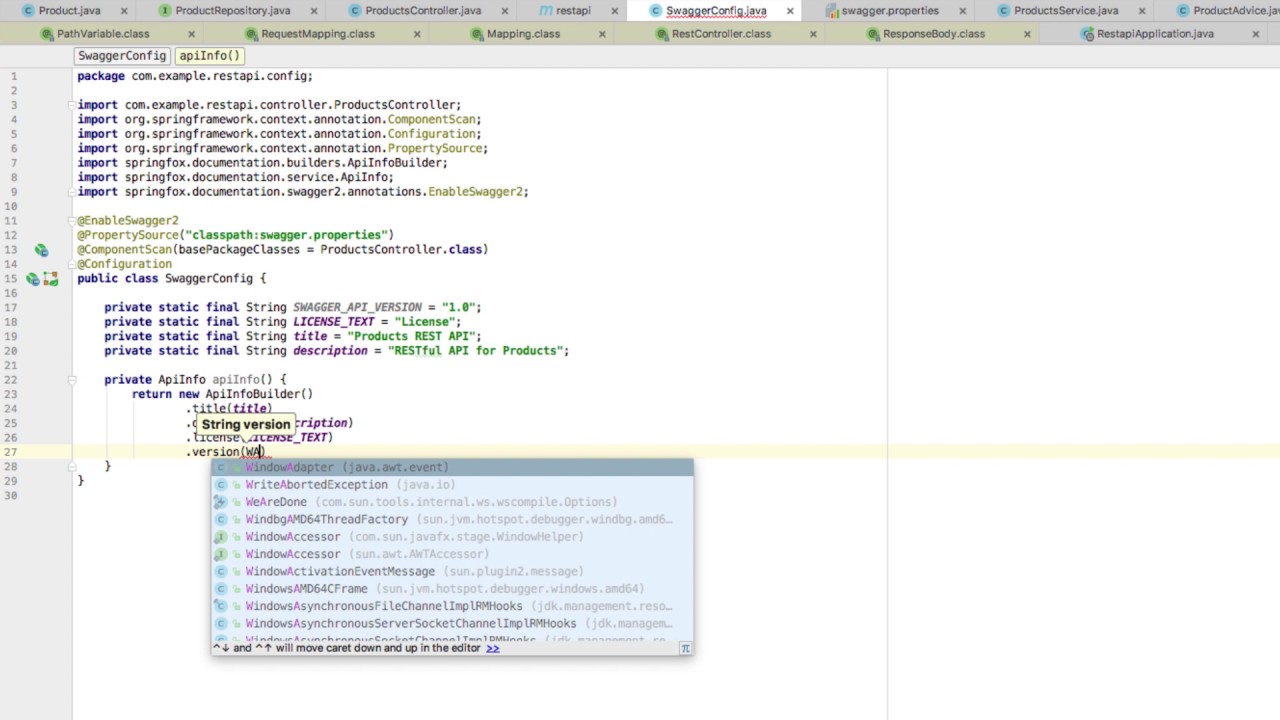Click class icon beside WindowAdapter suggestion
Image resolution: width=1280 pixels, height=720 pixels.
click(x=222, y=467)
